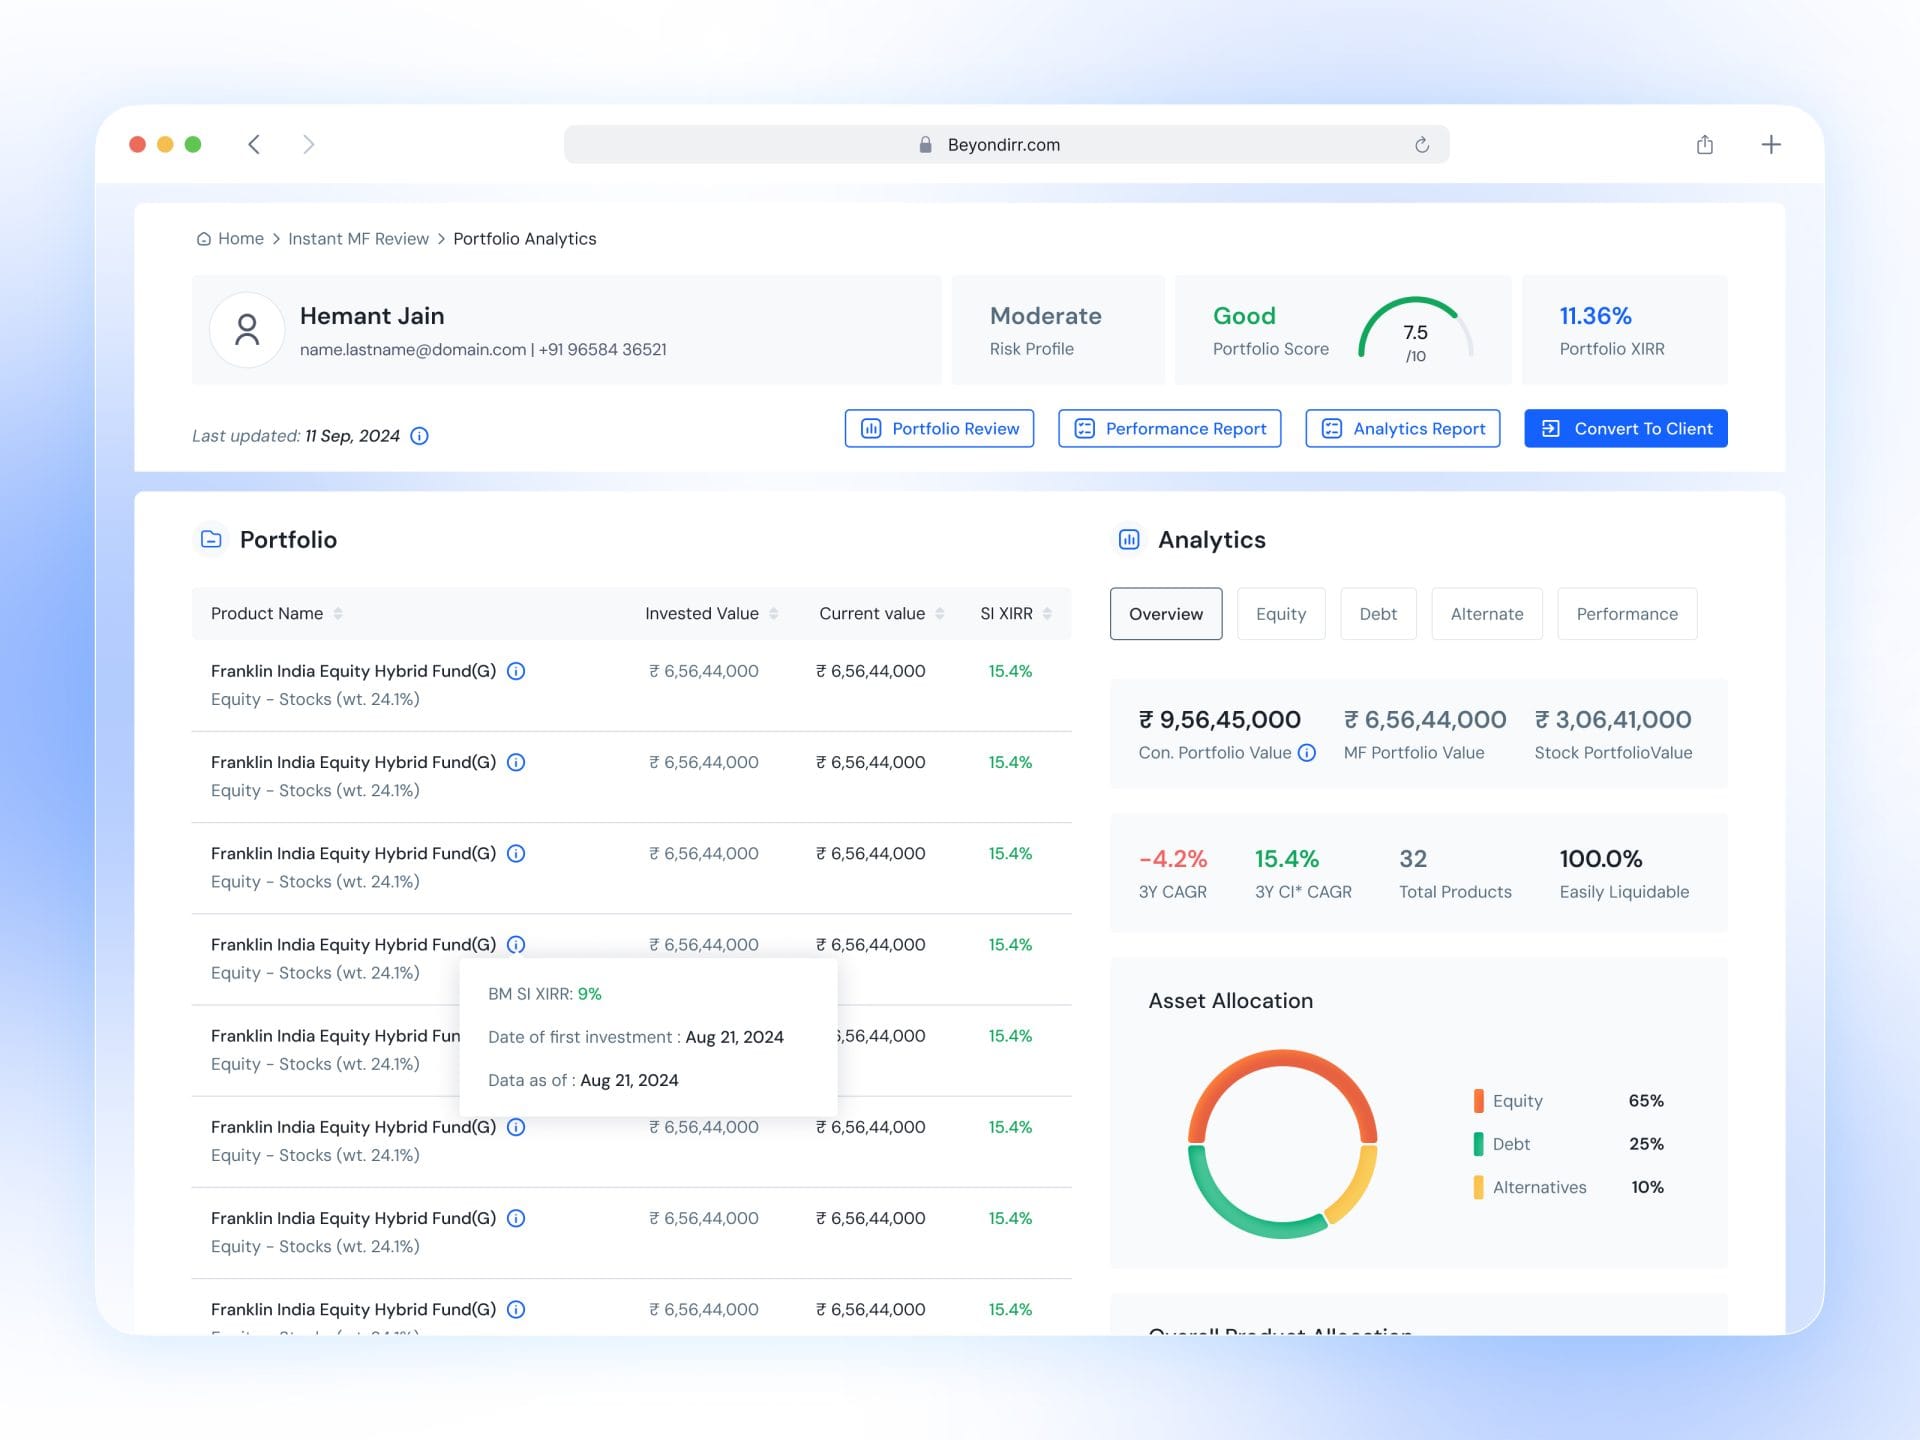Viewport: 1920px width, 1440px height.
Task: Click the 32 Total Products value
Action: click(x=1413, y=859)
